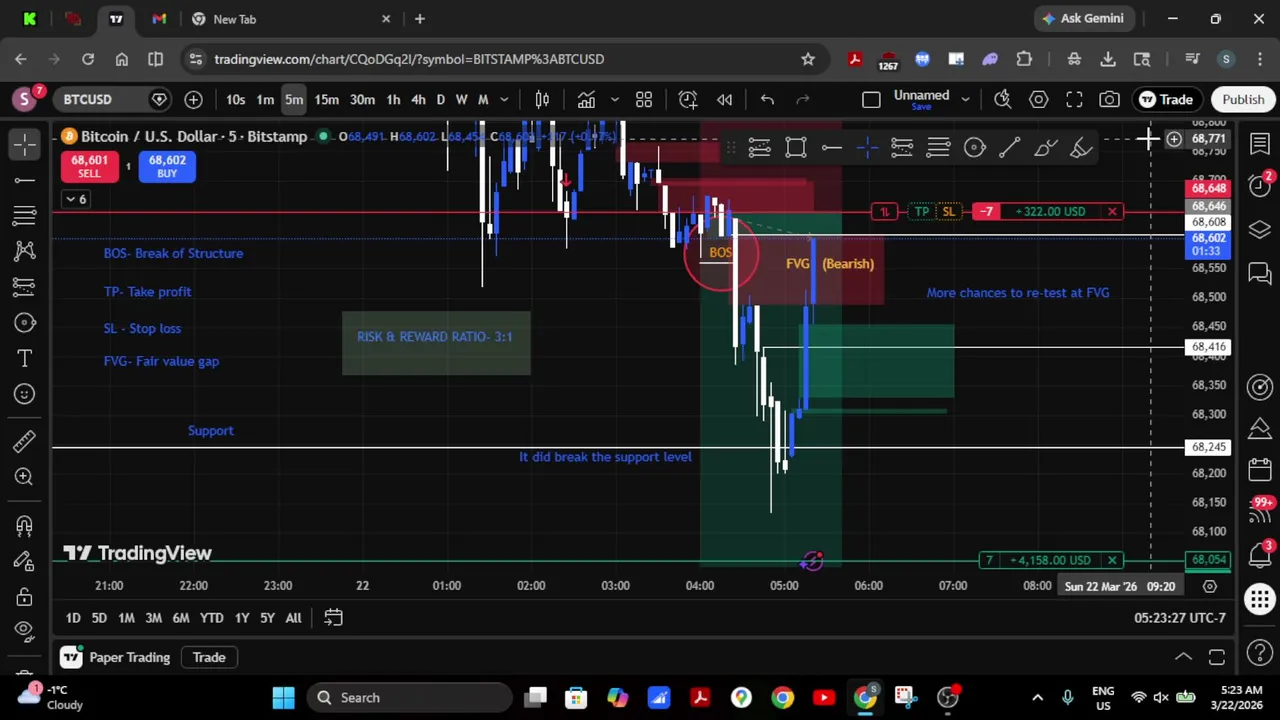The width and height of the screenshot is (1280, 720).
Task: Select the Text annotation tool
Action: pyautogui.click(x=25, y=358)
